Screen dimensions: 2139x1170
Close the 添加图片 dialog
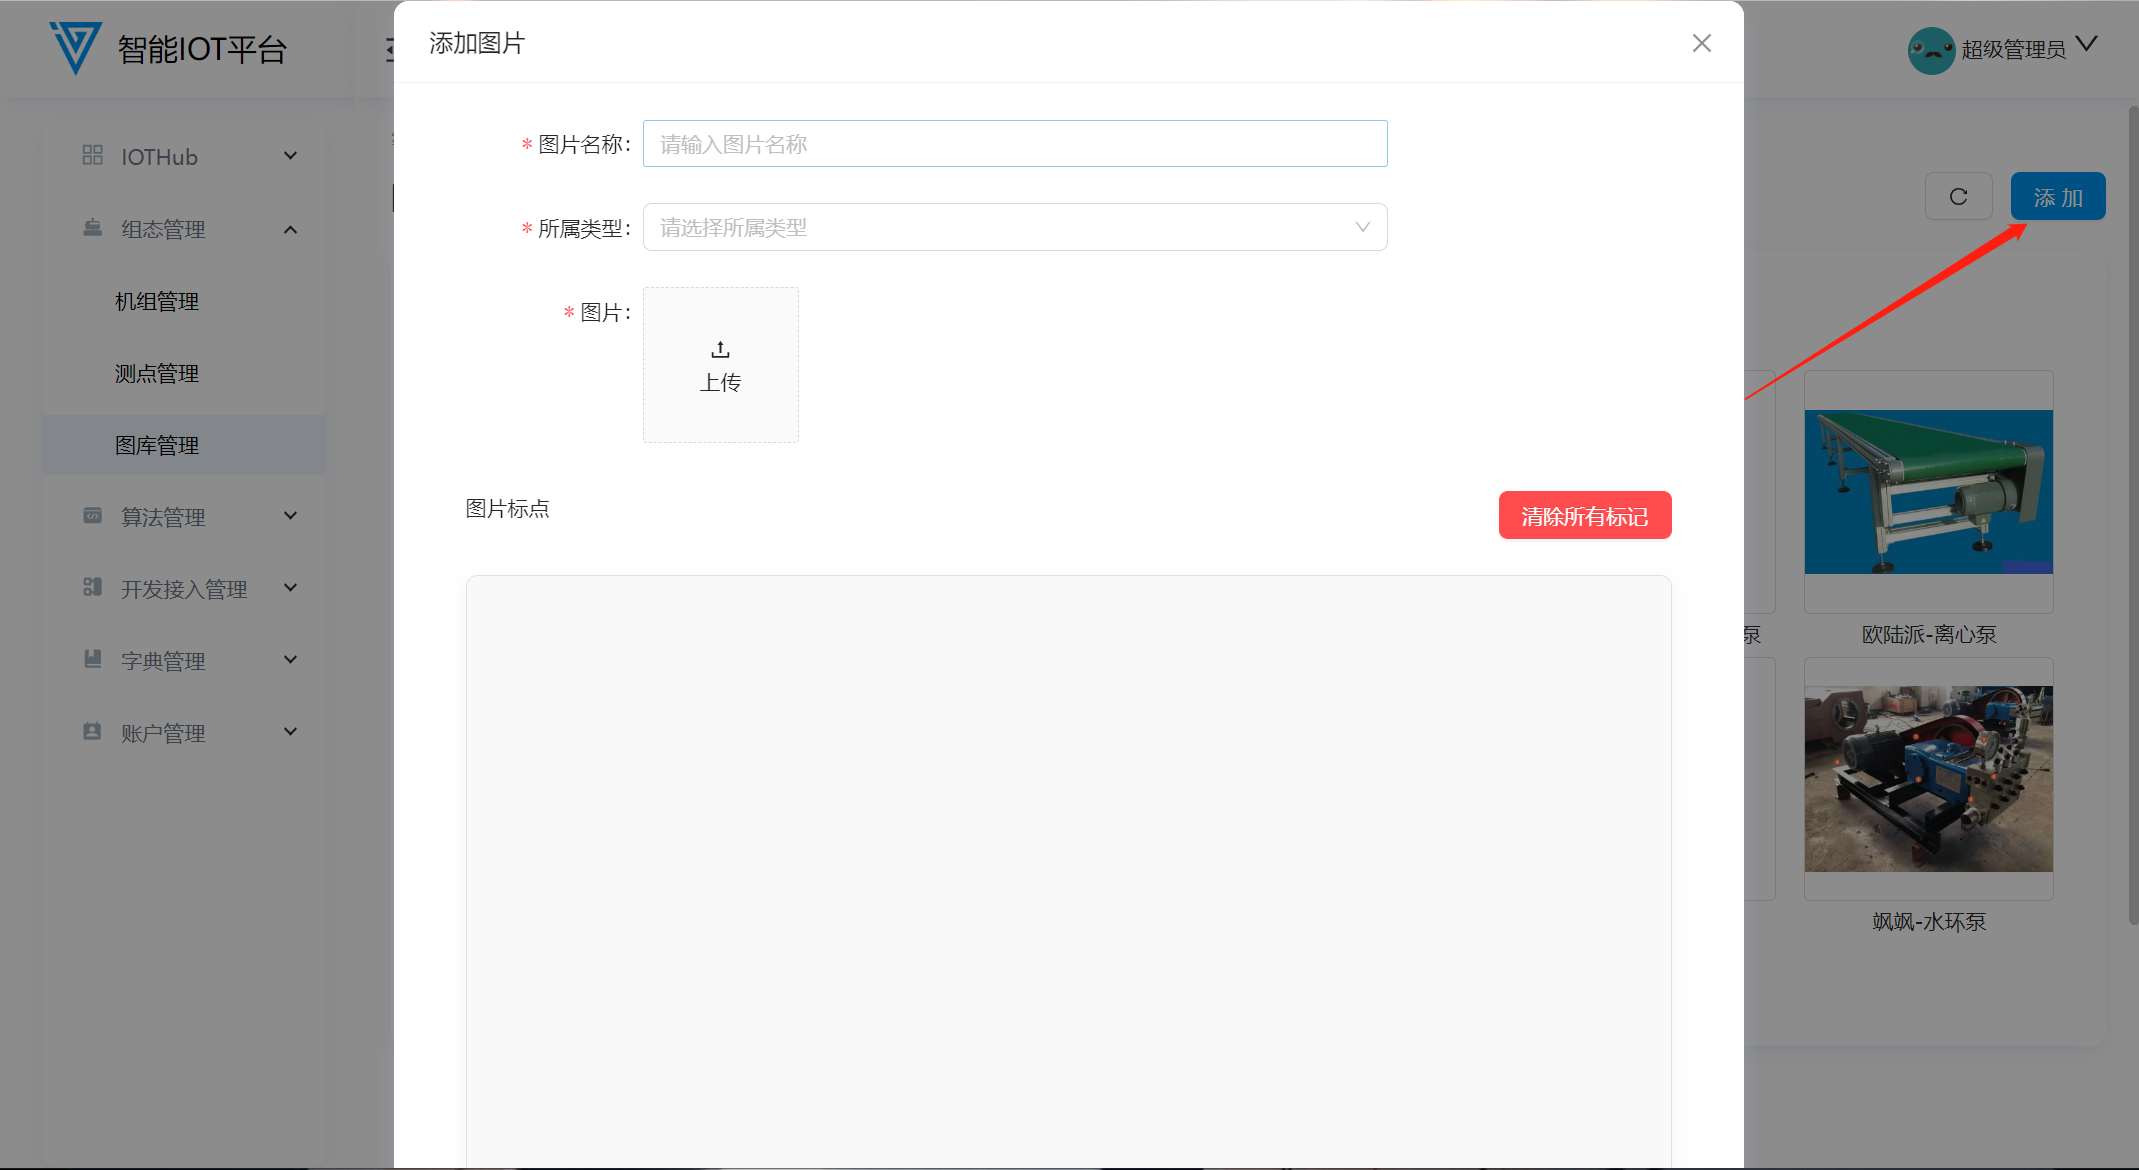(x=1701, y=43)
